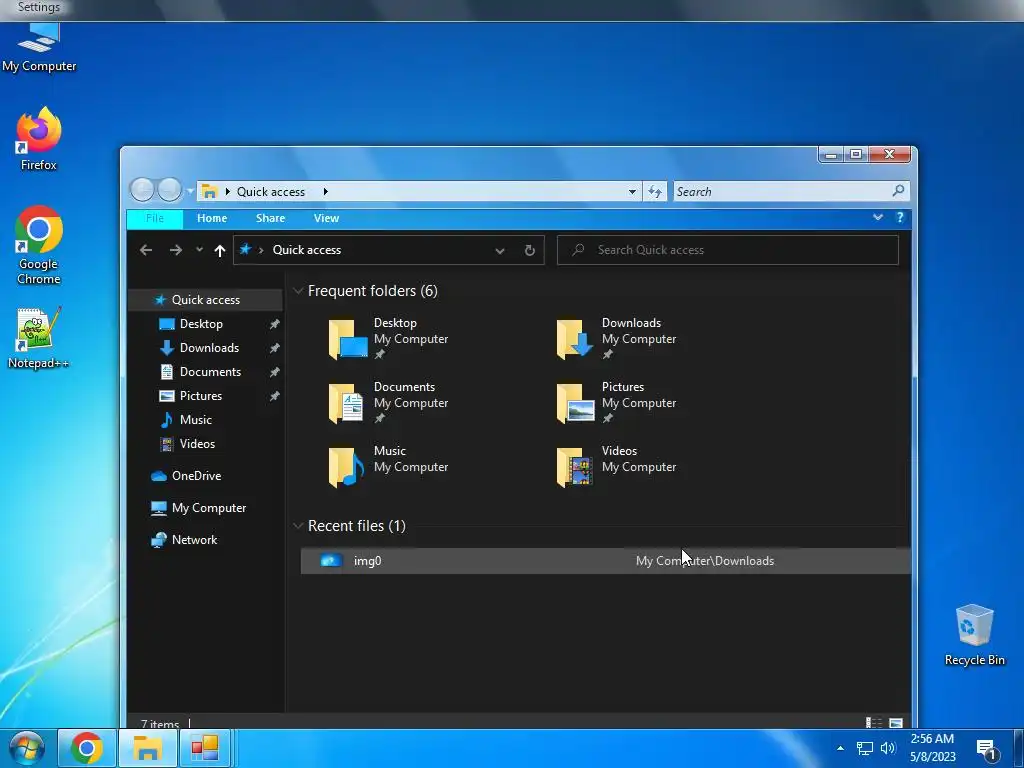Open the notification center icon

pyautogui.click(x=986, y=749)
